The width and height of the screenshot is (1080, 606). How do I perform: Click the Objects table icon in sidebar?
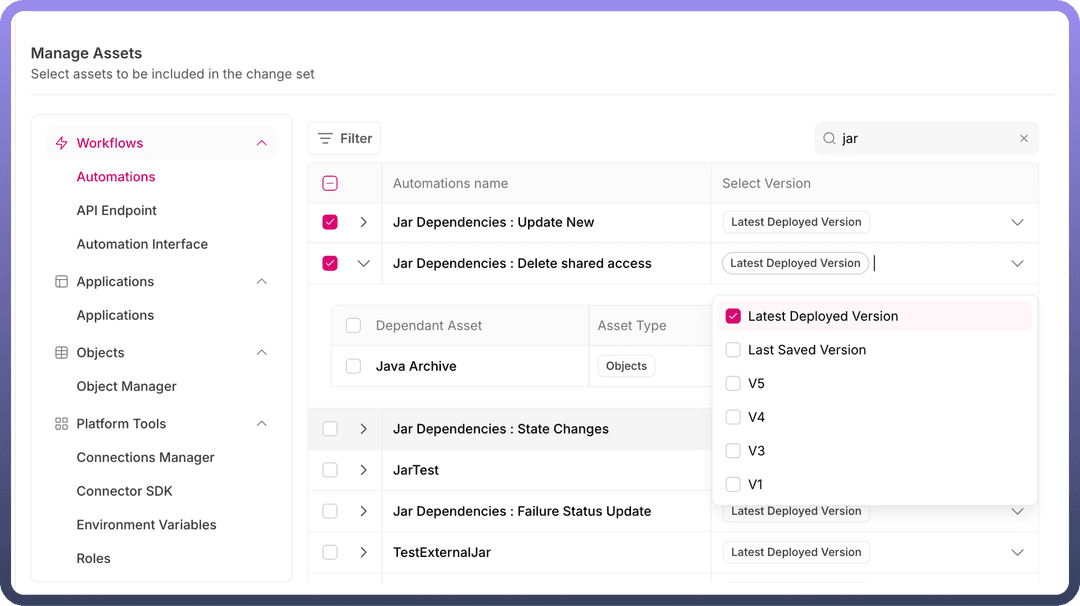coord(61,353)
